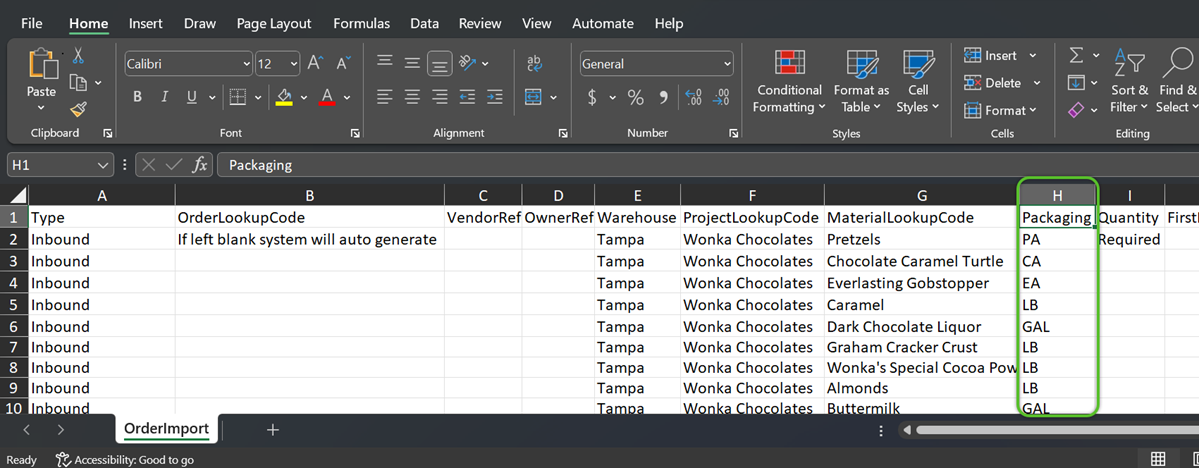This screenshot has width=1199, height=468.
Task: Select the OrderImport sheet tab
Action: tap(167, 429)
